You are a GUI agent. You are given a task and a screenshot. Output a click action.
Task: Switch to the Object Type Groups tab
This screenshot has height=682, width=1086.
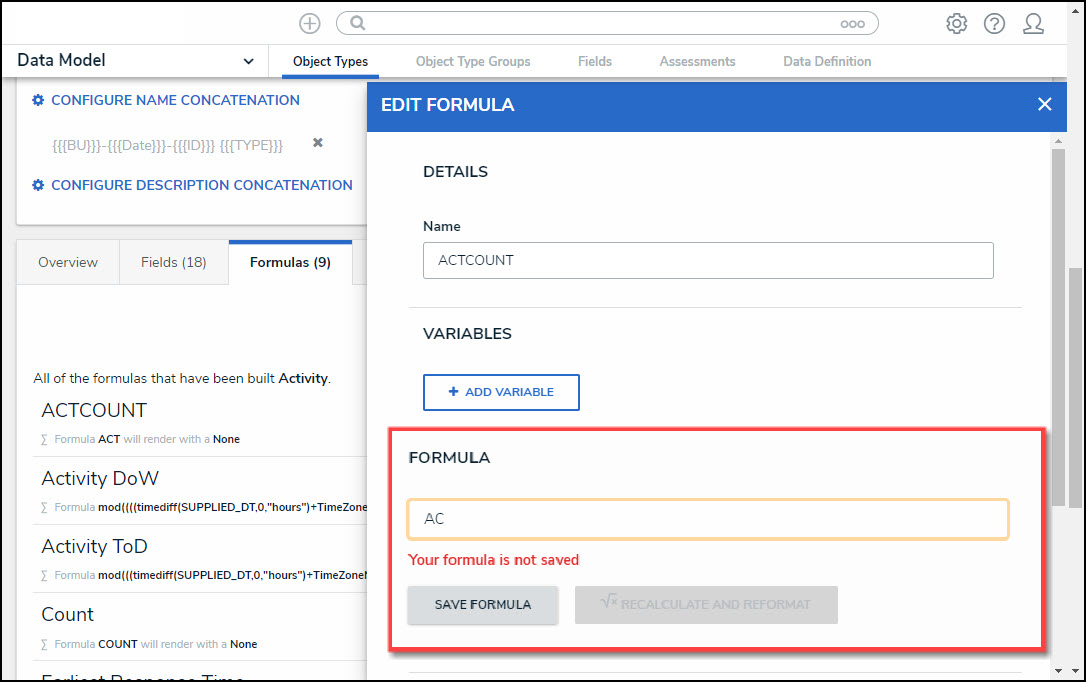pos(473,61)
